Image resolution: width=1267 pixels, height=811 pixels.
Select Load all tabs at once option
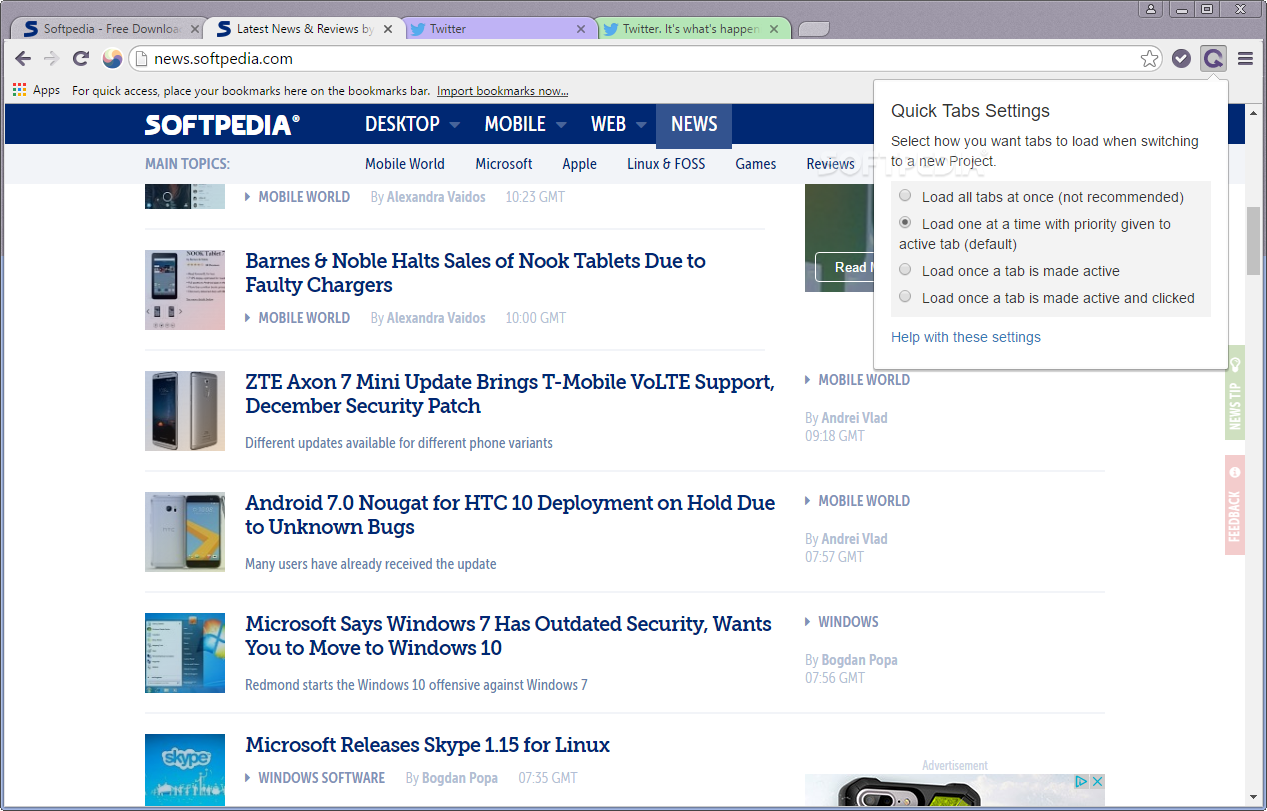click(x=905, y=196)
